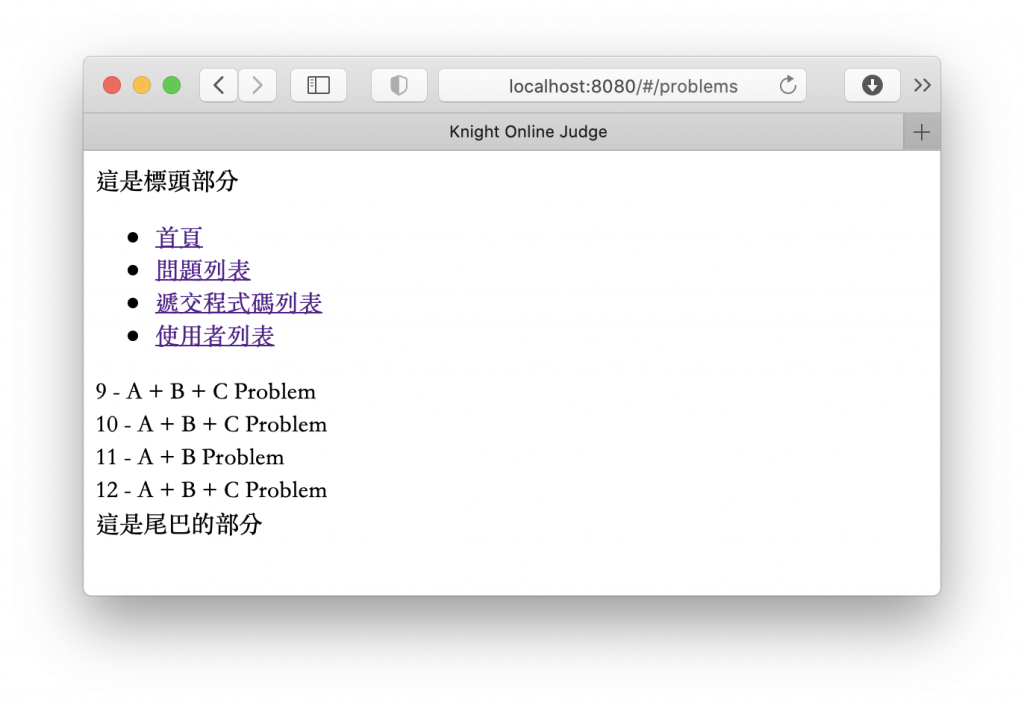This screenshot has height=706, width=1024.
Task: Reload the localhost problems page
Action: 788,86
